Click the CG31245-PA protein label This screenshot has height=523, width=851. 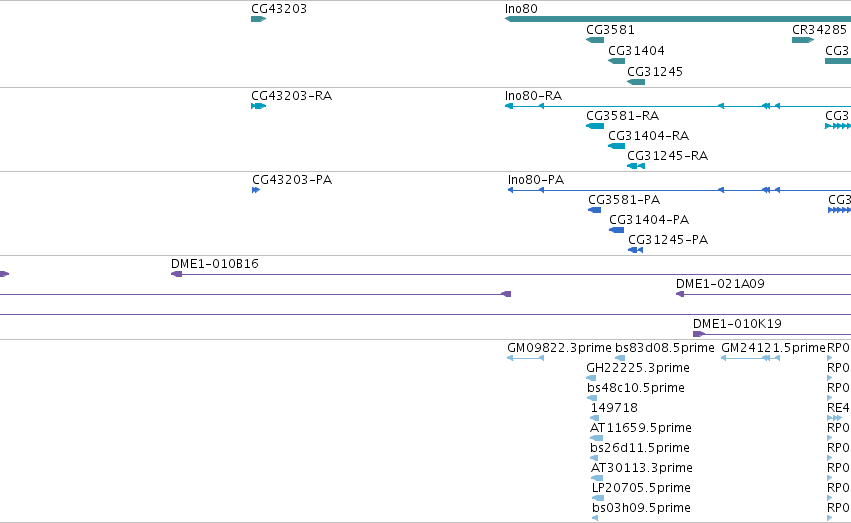tap(668, 240)
